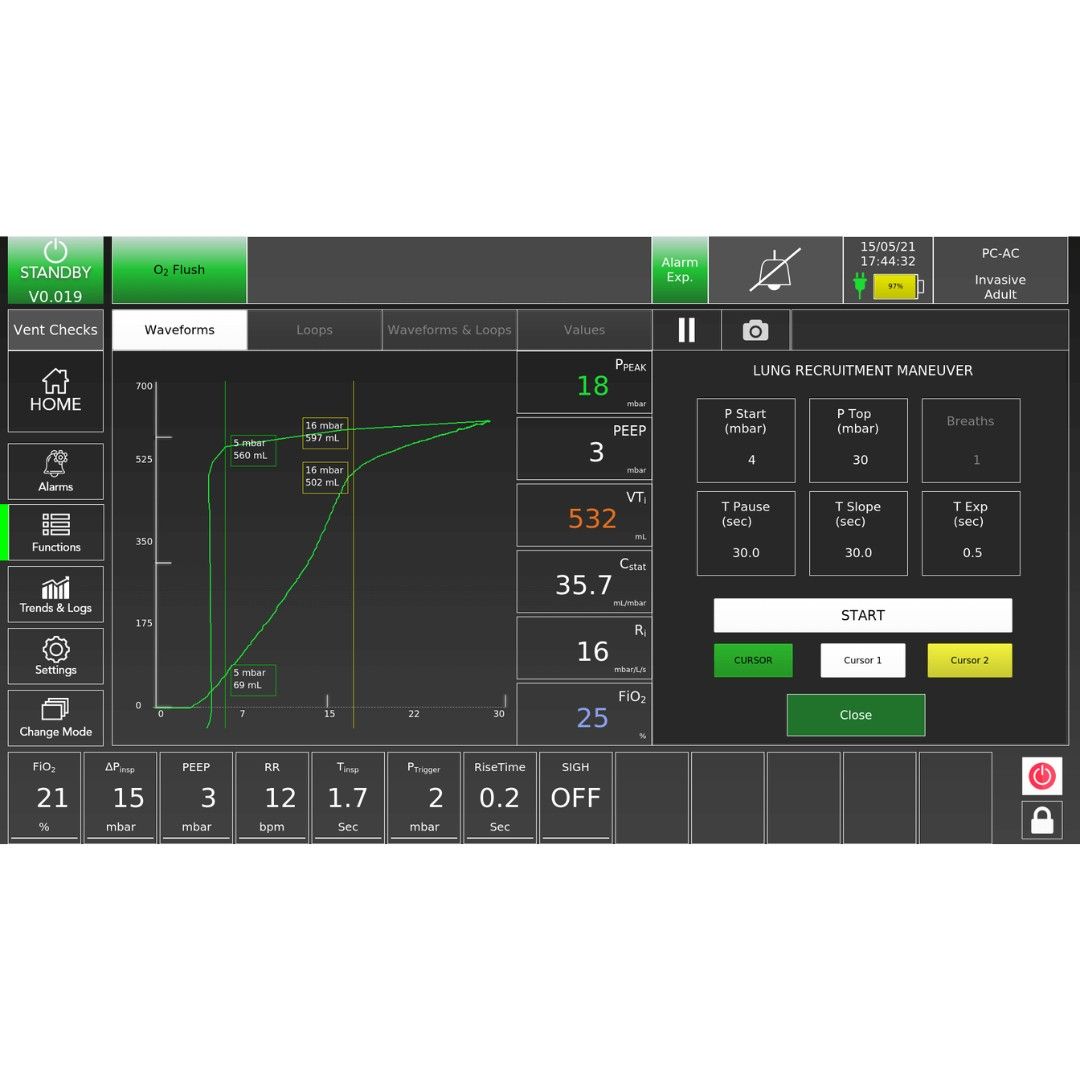Image resolution: width=1080 pixels, height=1080 pixels.
Task: Toggle the green CURSOR button
Action: (x=753, y=660)
